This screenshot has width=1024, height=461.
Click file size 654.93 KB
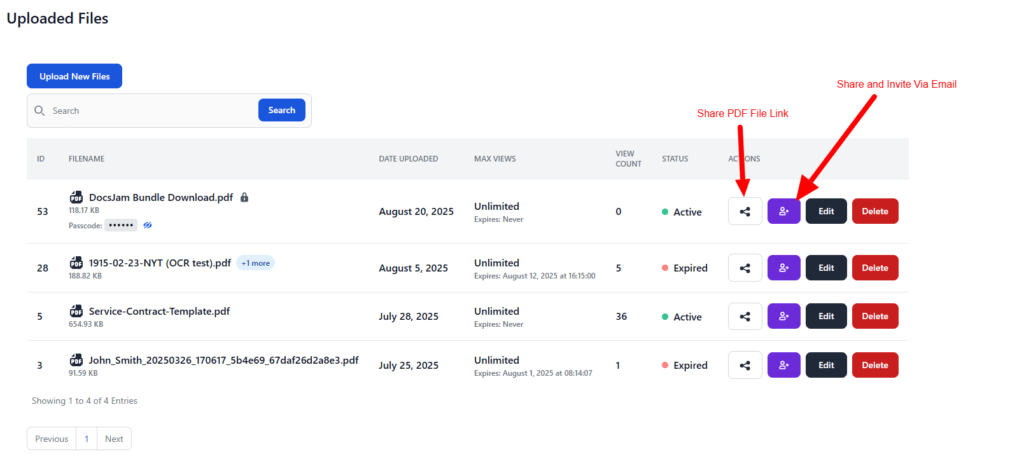(x=86, y=324)
